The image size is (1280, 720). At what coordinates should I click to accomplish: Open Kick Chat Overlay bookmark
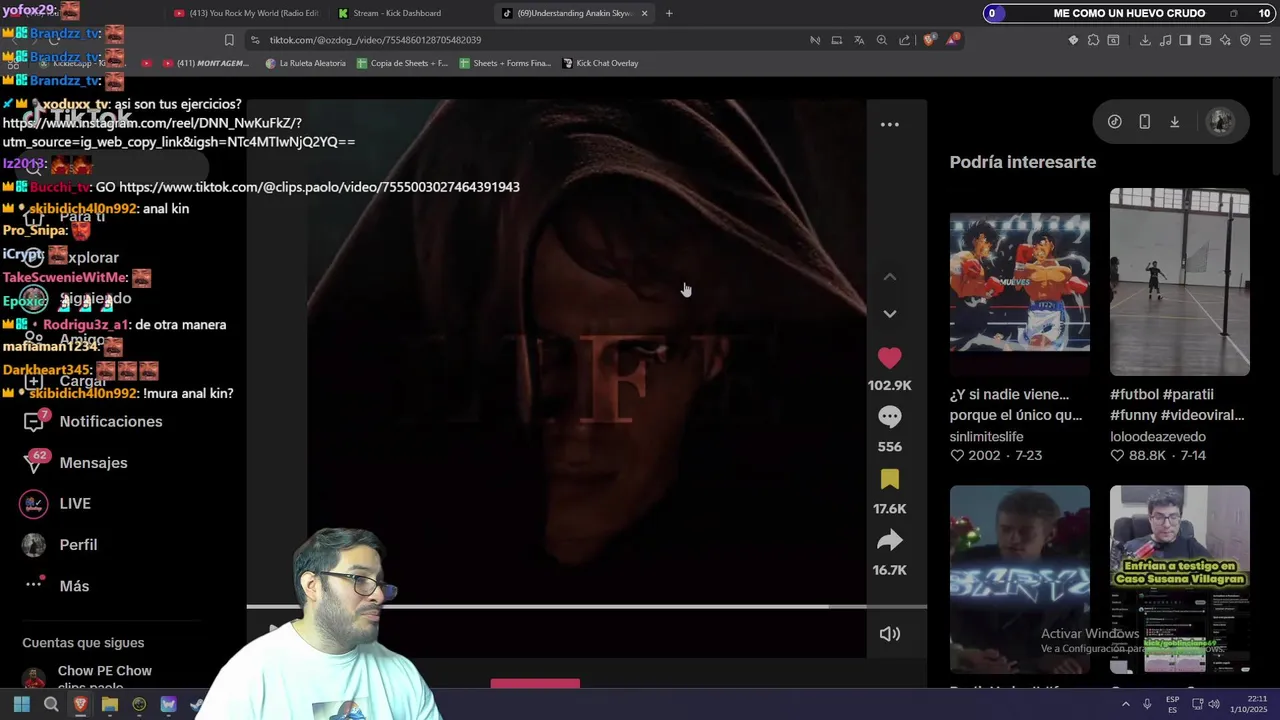600,63
